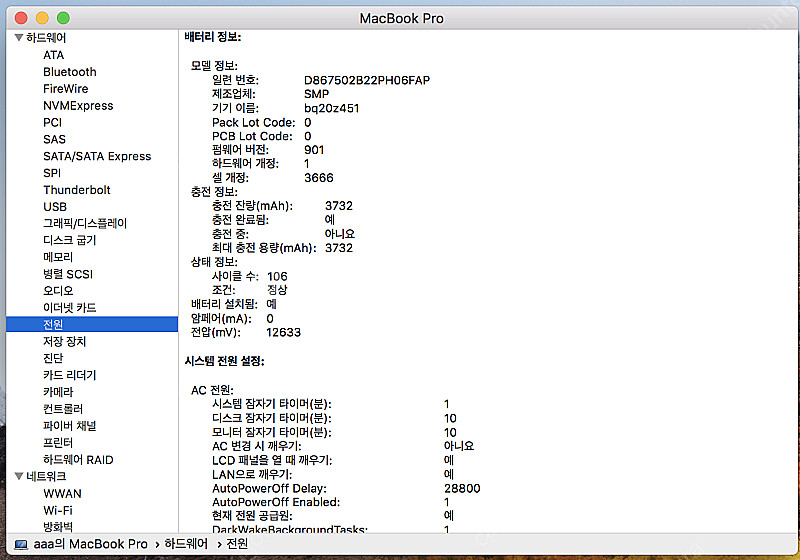Screen dimensions: 800x560
Task: Select 프린터 in the sidebar
Action: click(58, 442)
